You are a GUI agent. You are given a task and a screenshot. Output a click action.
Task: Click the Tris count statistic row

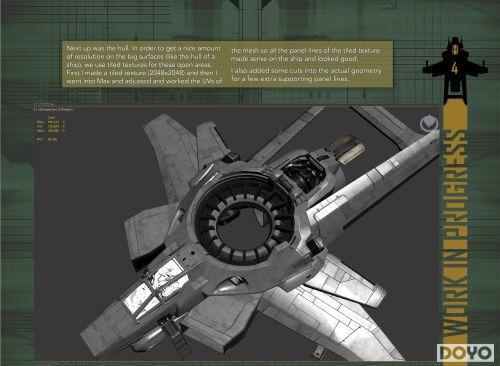point(50,126)
